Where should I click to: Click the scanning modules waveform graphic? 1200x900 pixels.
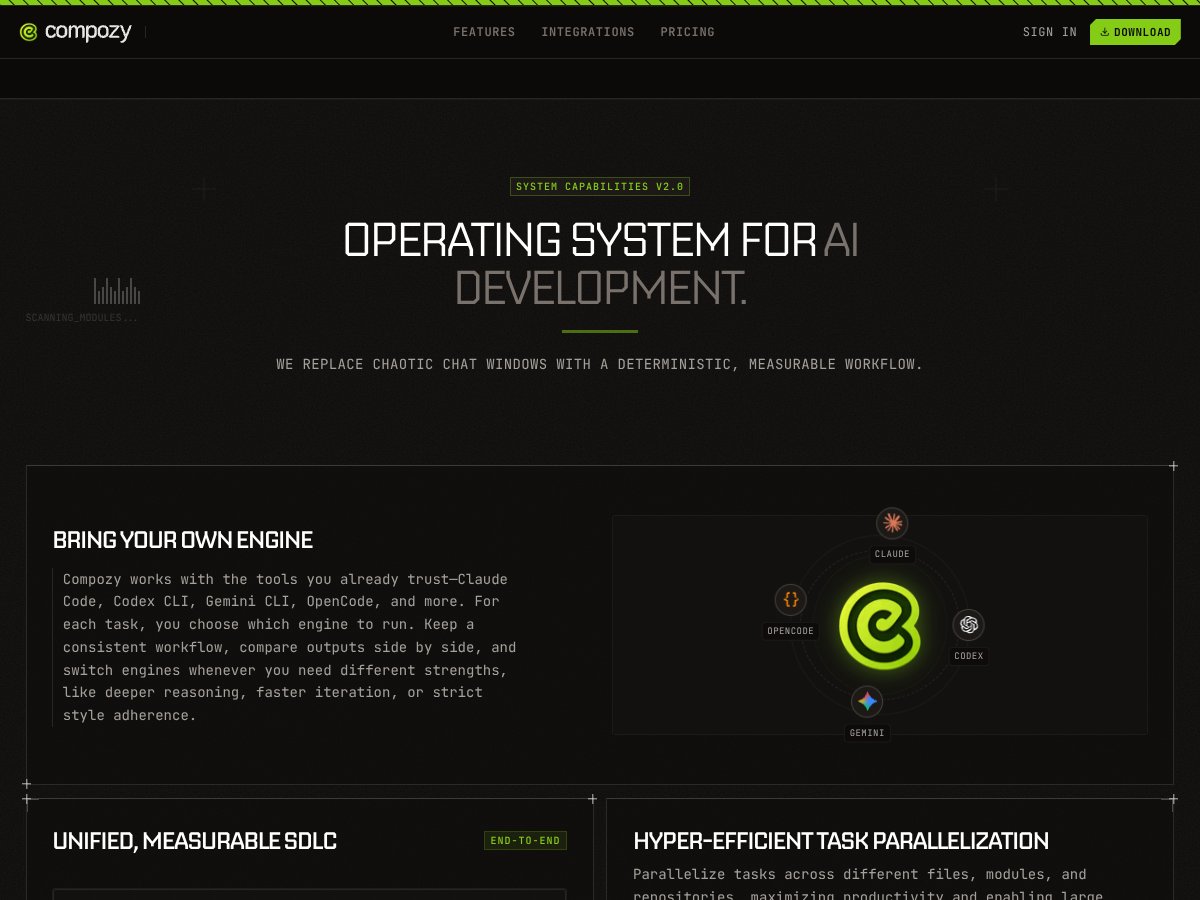(x=117, y=290)
